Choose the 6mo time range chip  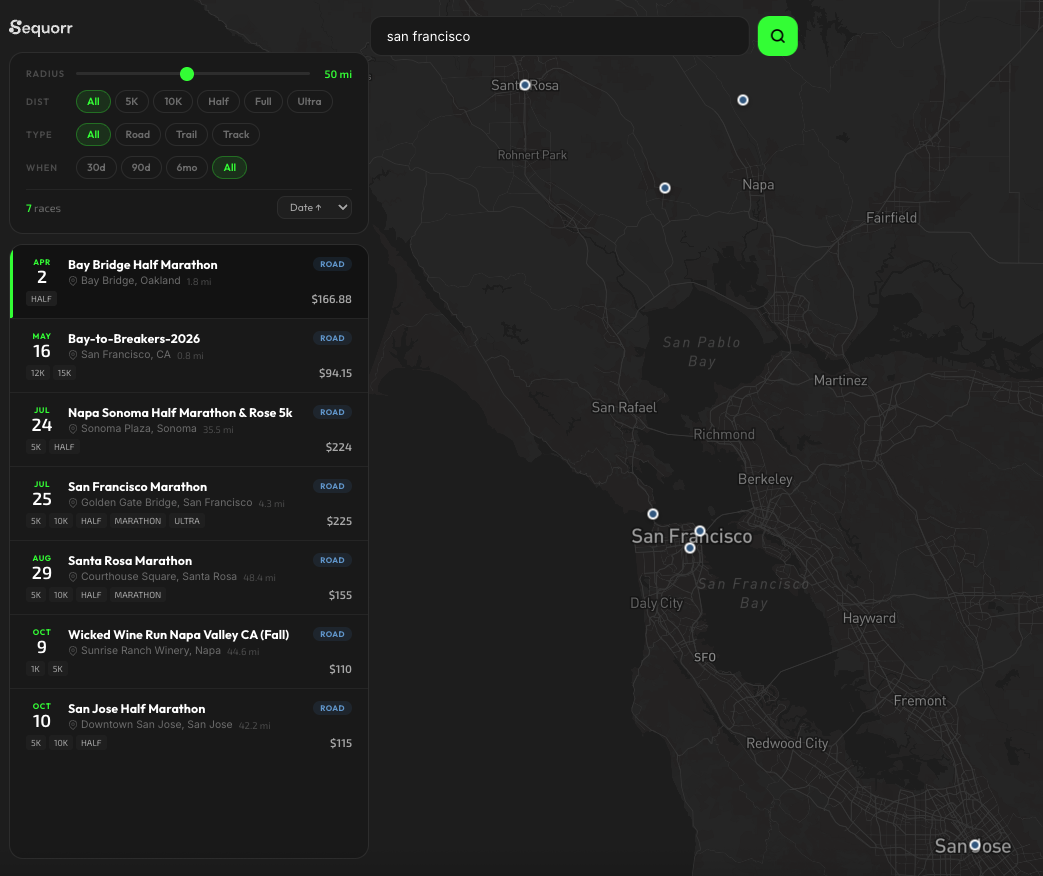pyautogui.click(x=186, y=167)
